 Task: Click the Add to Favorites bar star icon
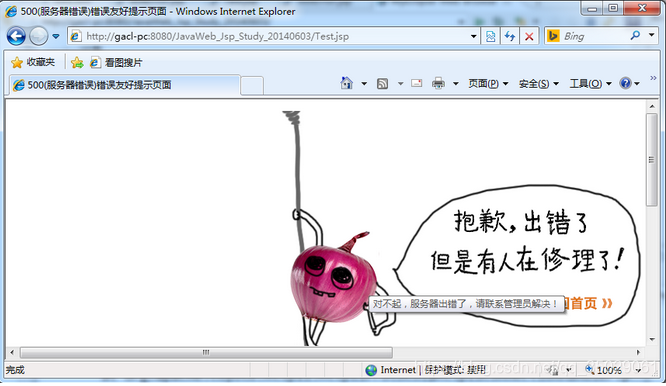[77, 63]
